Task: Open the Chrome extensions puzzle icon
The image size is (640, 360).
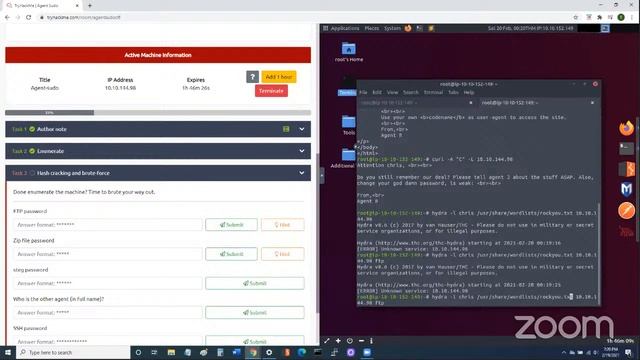Action: [x=599, y=17]
